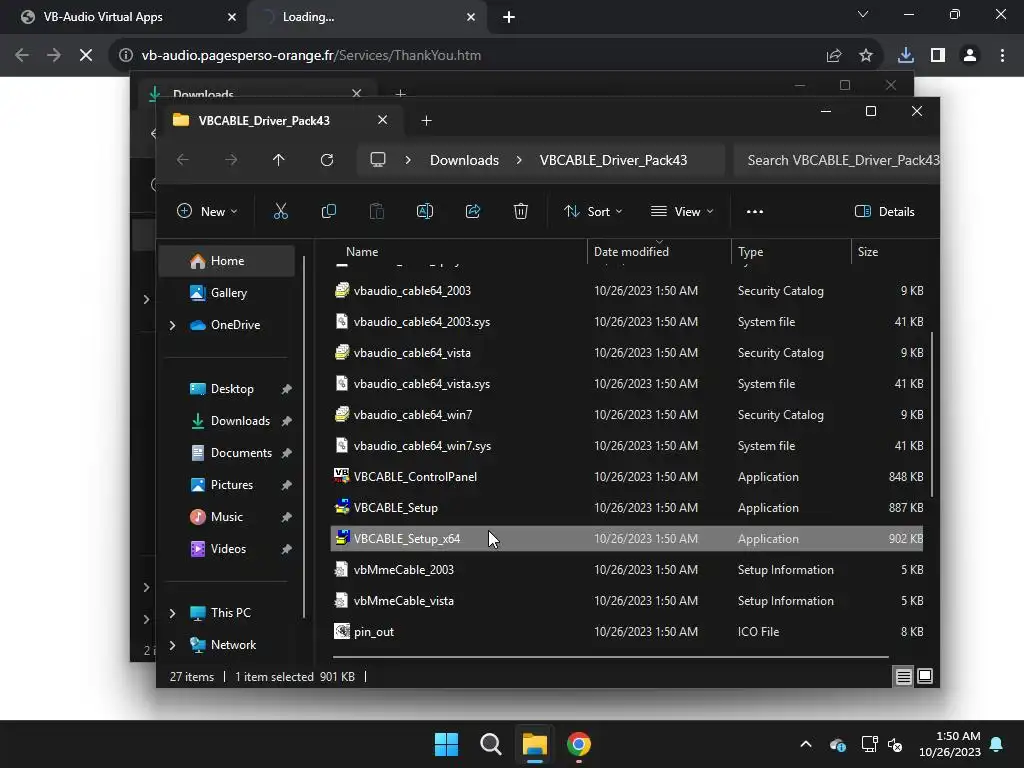Viewport: 1024px width, 768px height.
Task: Click Chrome taskbar icon
Action: pos(579,744)
